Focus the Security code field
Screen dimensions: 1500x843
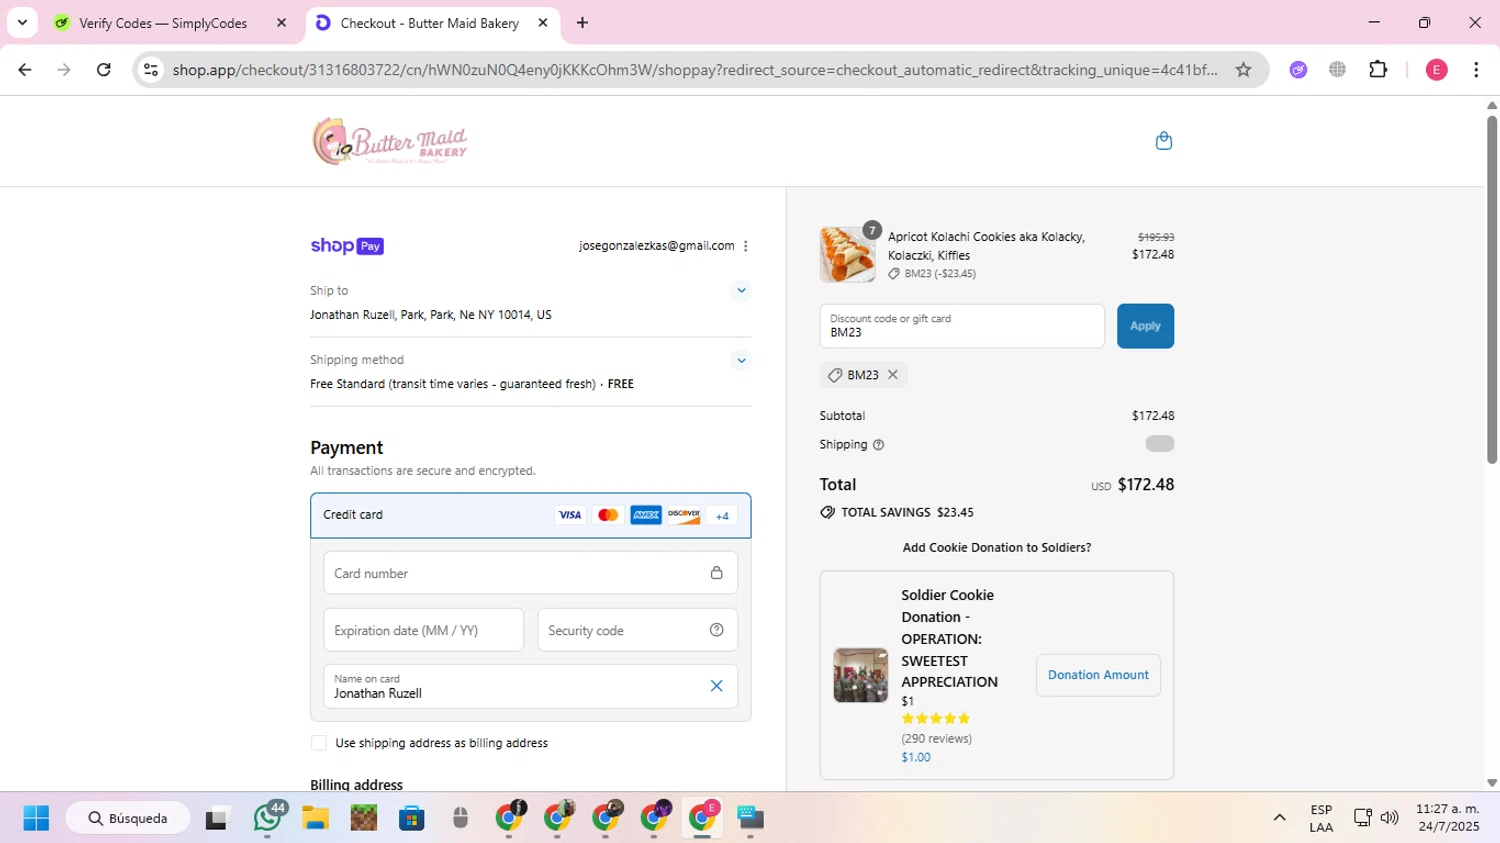[637, 630]
